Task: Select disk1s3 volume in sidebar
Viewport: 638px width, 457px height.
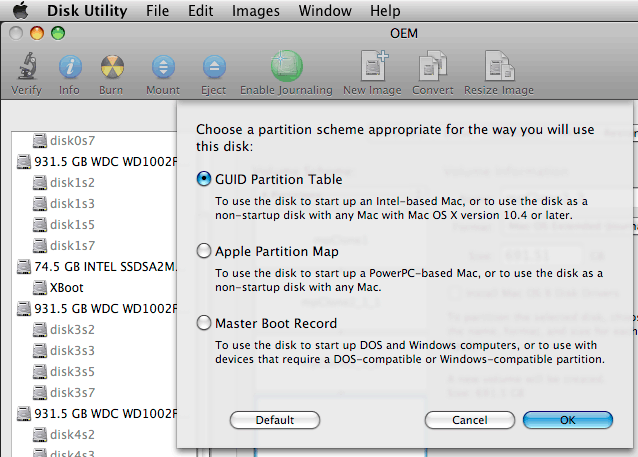Action: coord(64,203)
